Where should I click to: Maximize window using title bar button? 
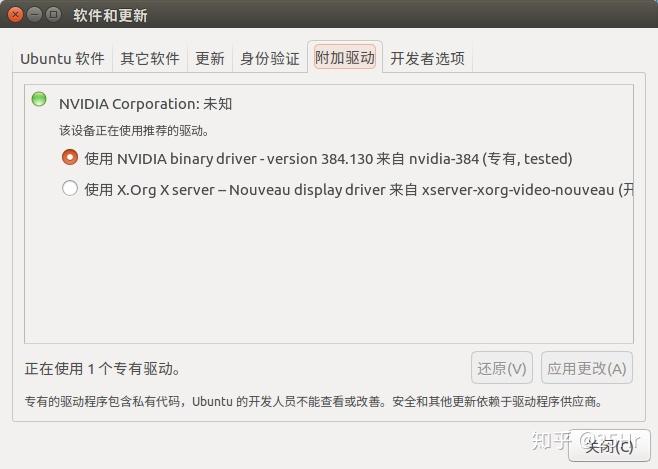click(x=53, y=15)
